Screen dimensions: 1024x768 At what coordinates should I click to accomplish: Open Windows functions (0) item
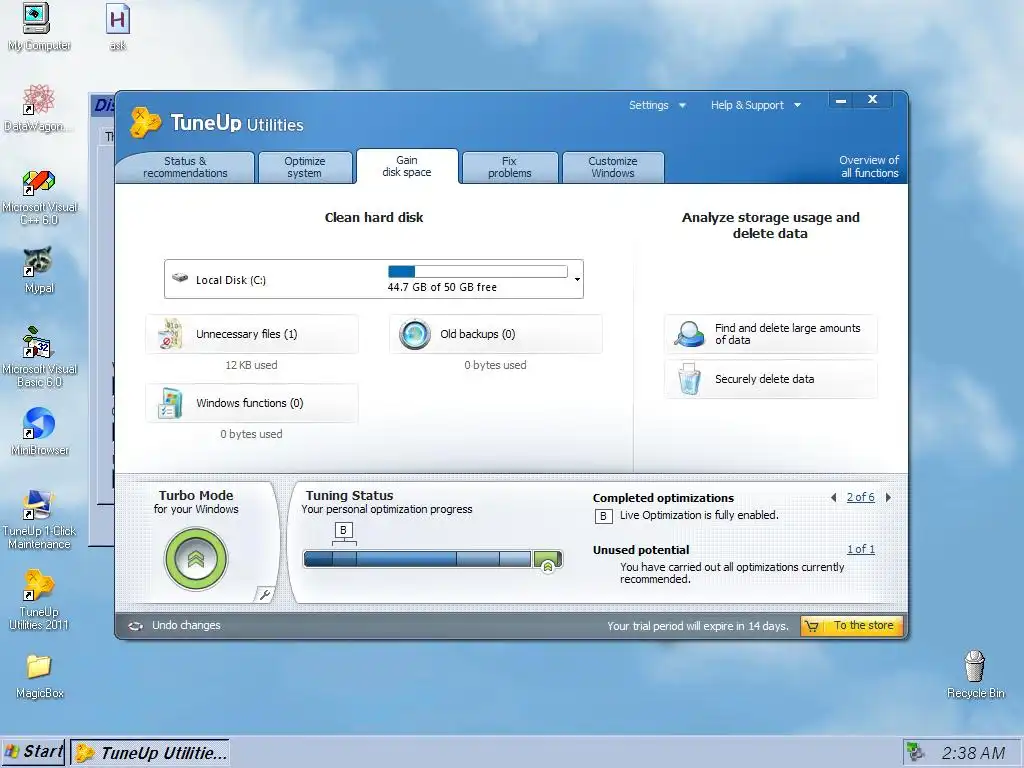coord(251,403)
